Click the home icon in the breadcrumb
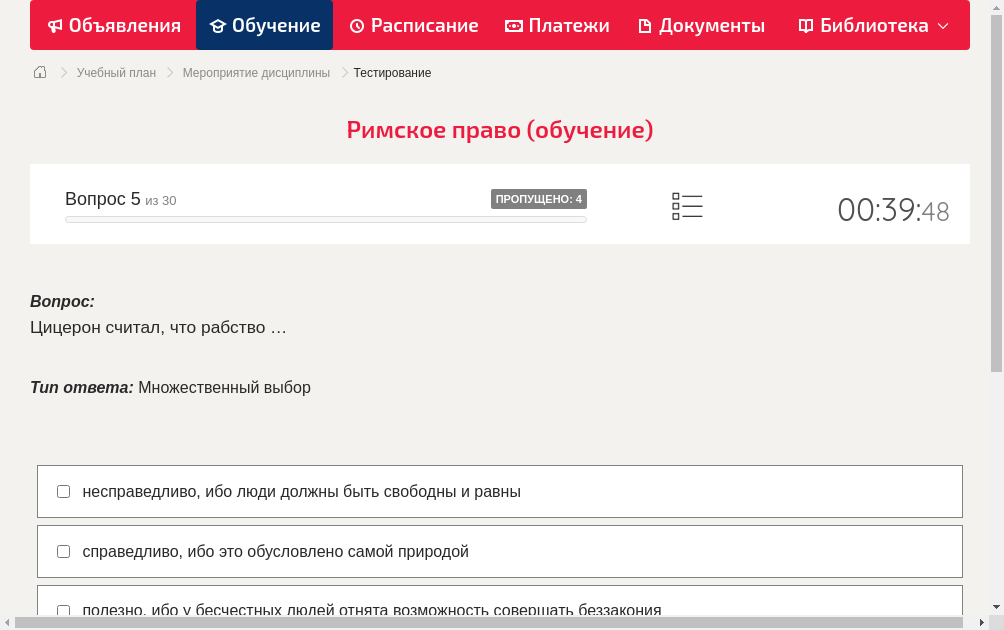The height and width of the screenshot is (630, 1004). point(39,72)
